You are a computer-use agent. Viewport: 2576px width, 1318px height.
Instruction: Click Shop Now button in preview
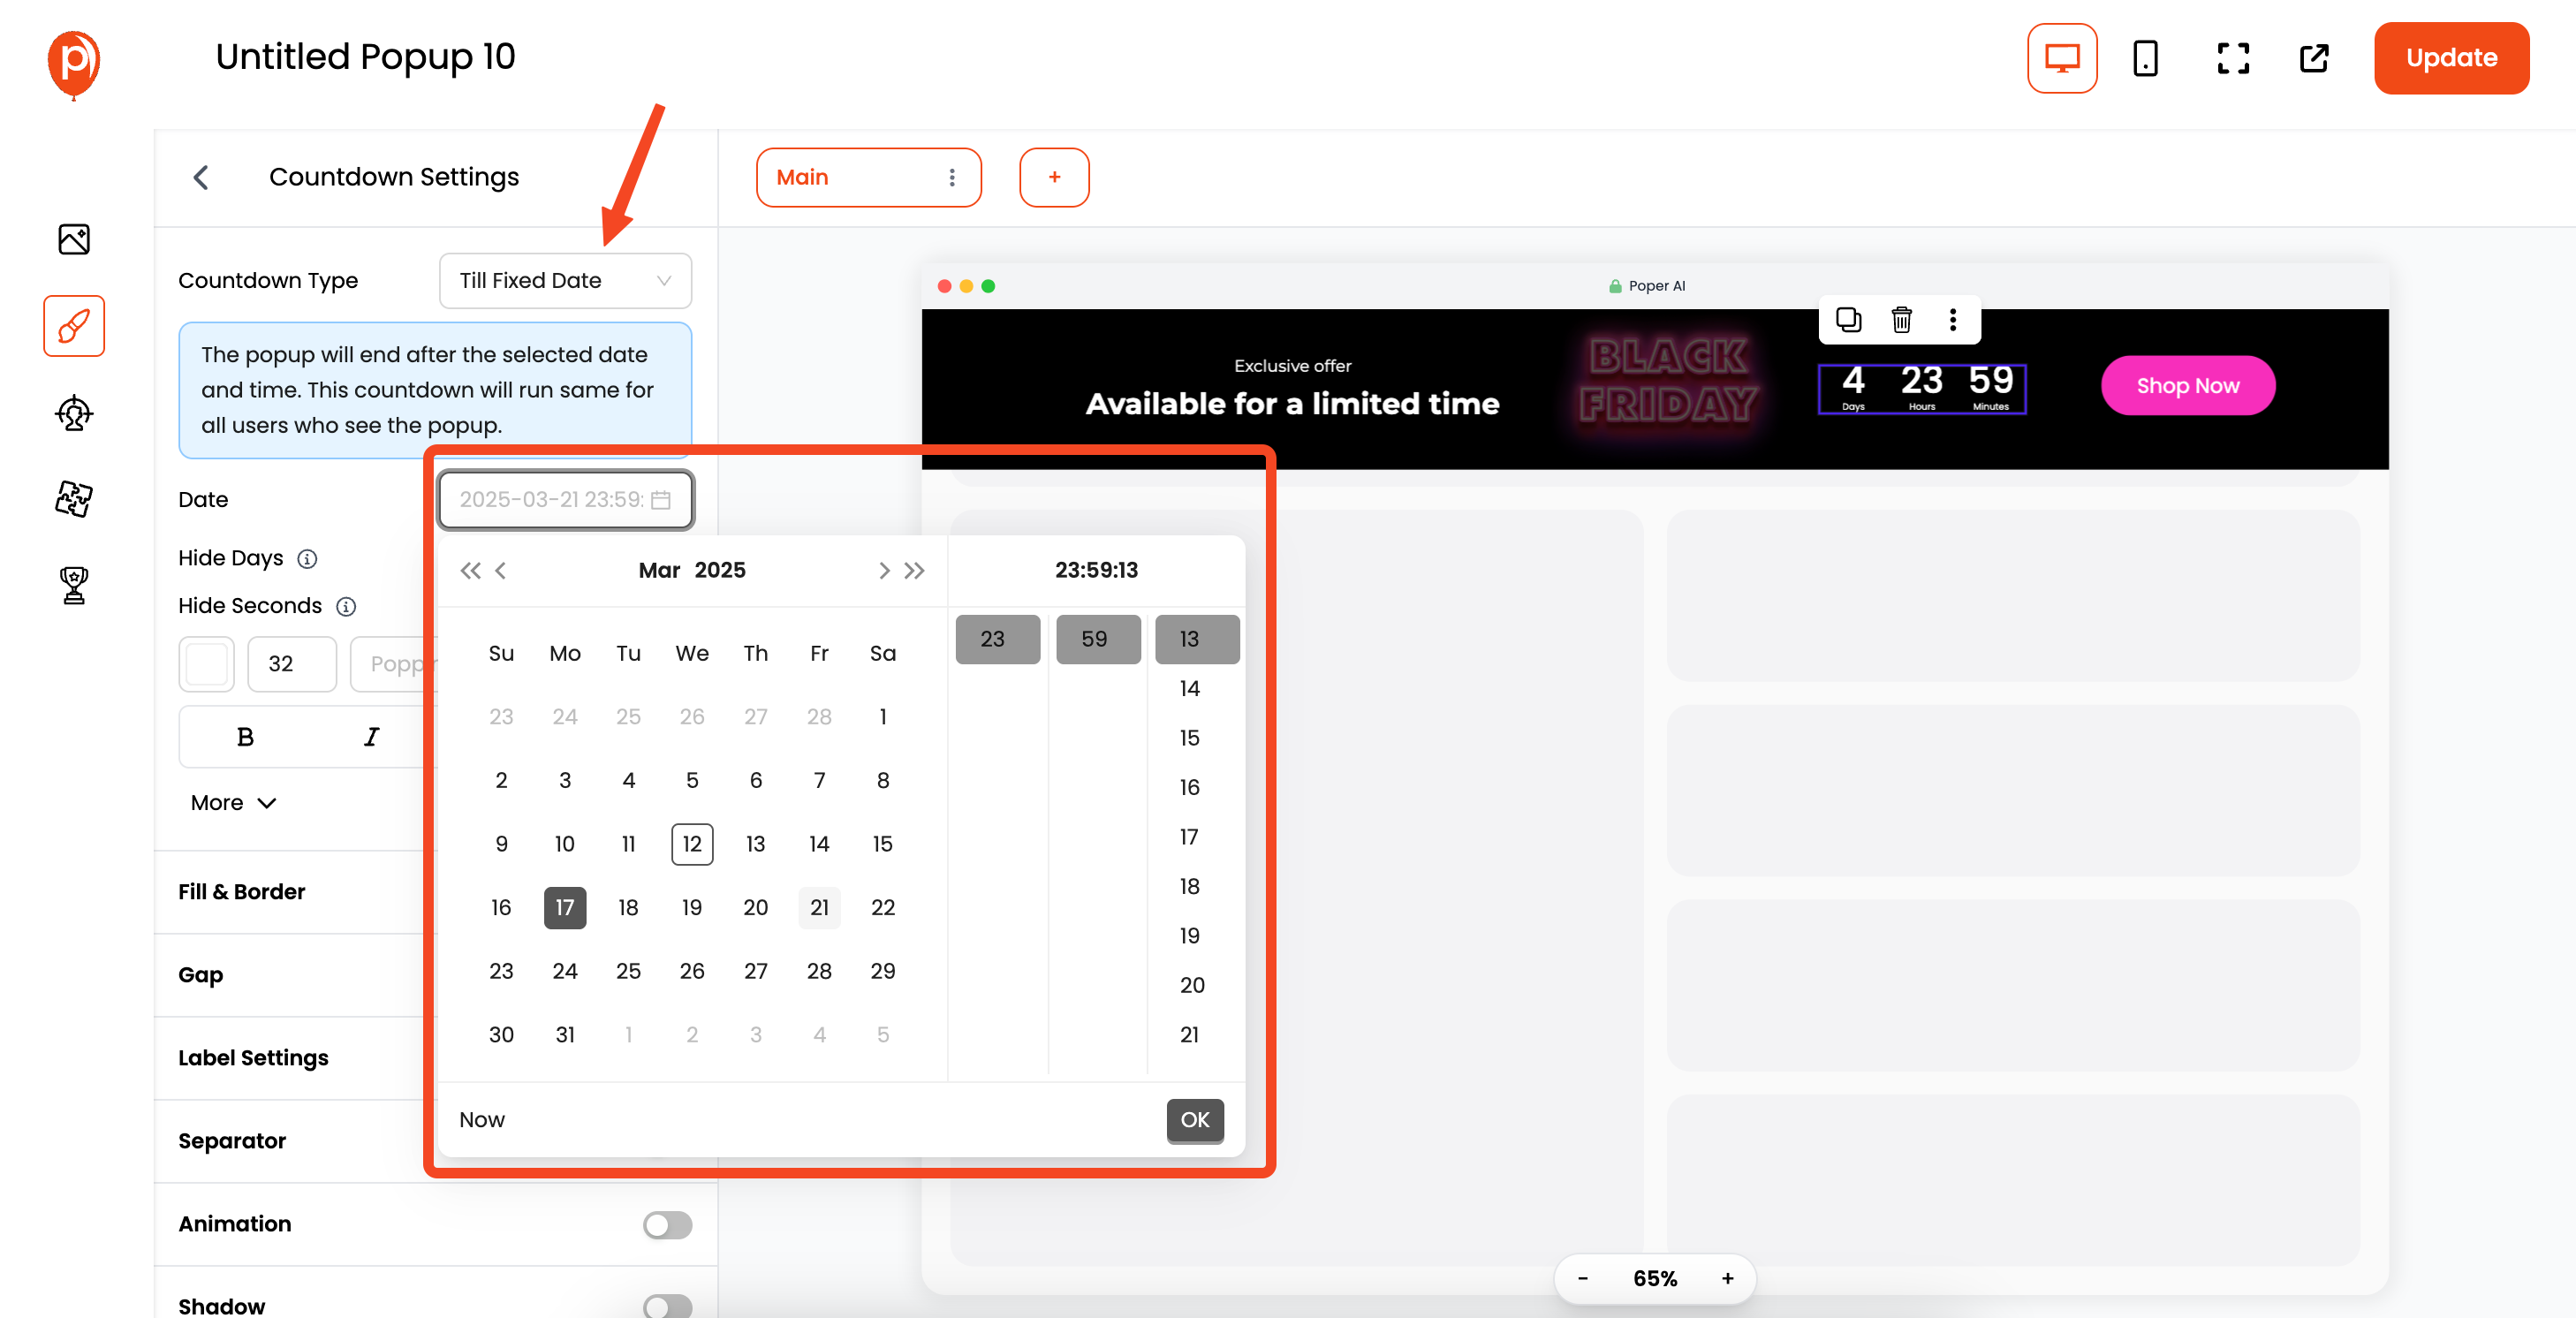2187,386
